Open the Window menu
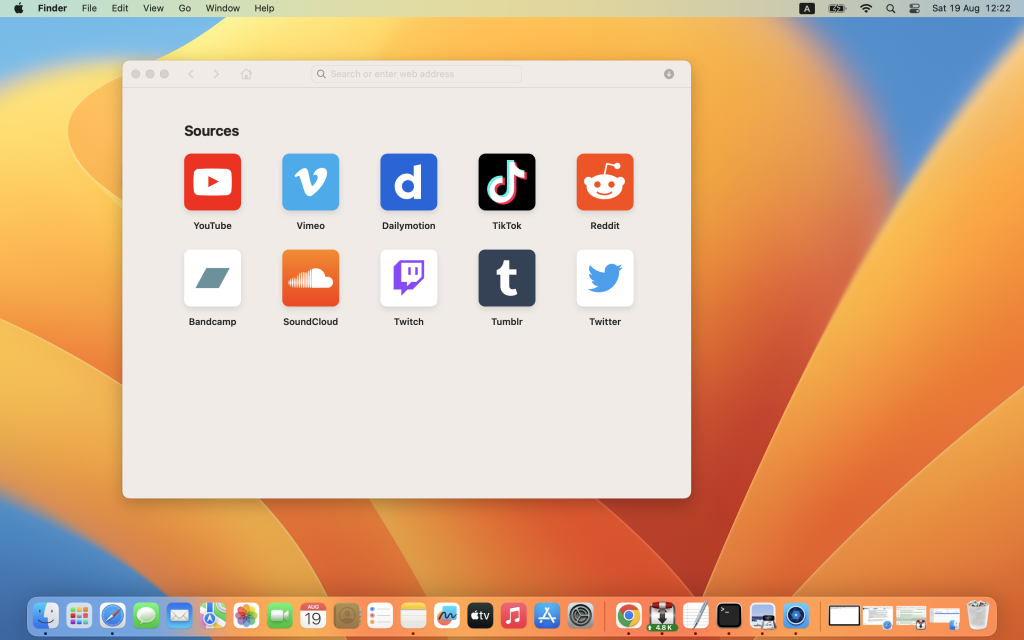This screenshot has height=640, width=1024. point(223,8)
